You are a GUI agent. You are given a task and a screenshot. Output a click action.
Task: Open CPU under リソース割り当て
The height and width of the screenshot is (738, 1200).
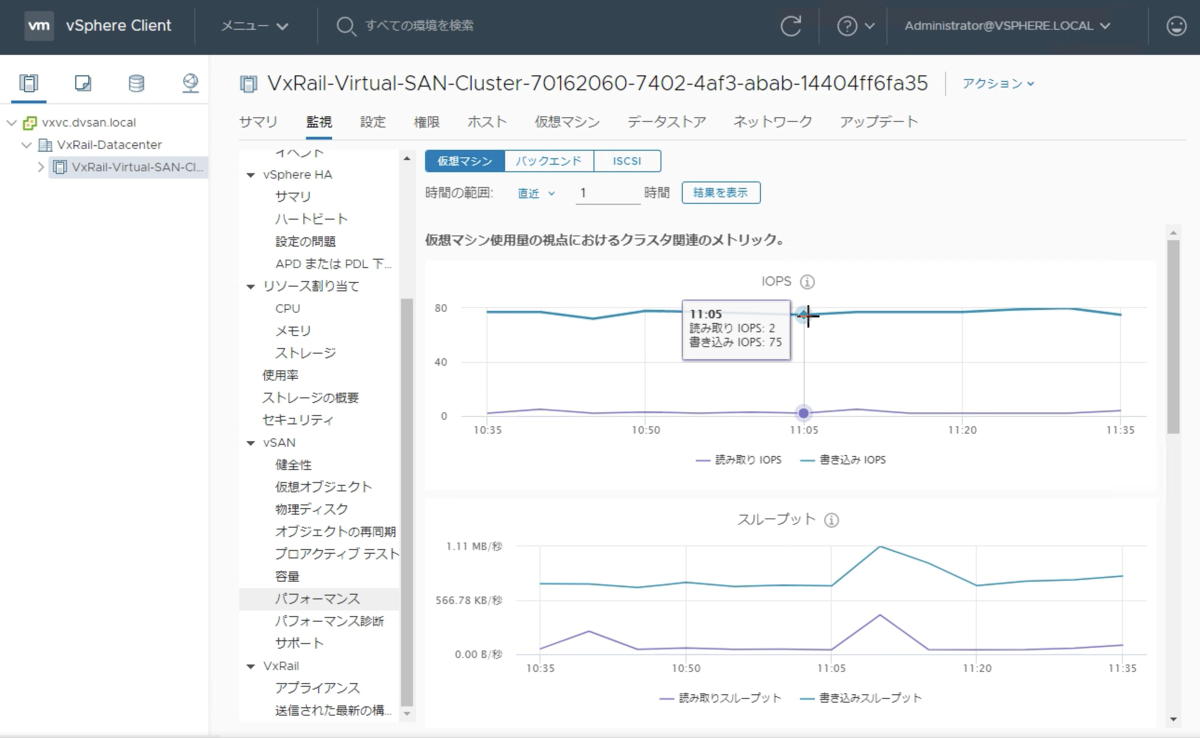[288, 308]
